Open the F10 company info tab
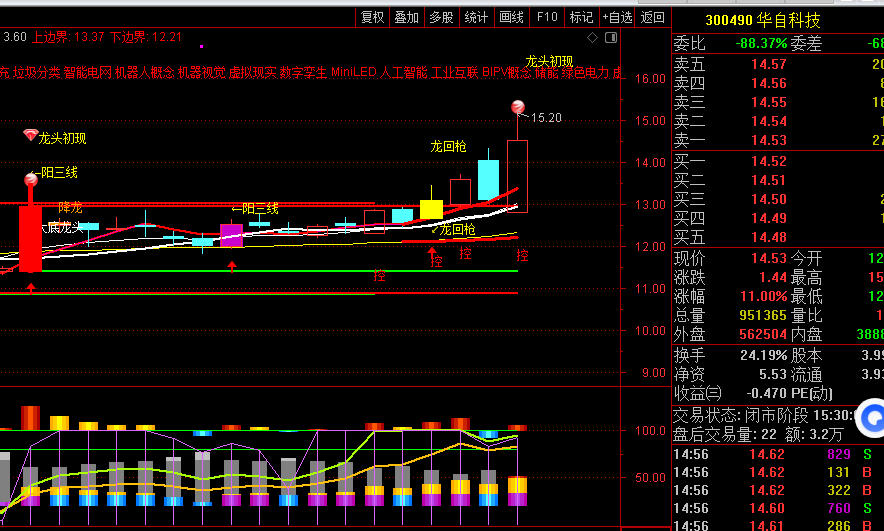 pyautogui.click(x=546, y=17)
